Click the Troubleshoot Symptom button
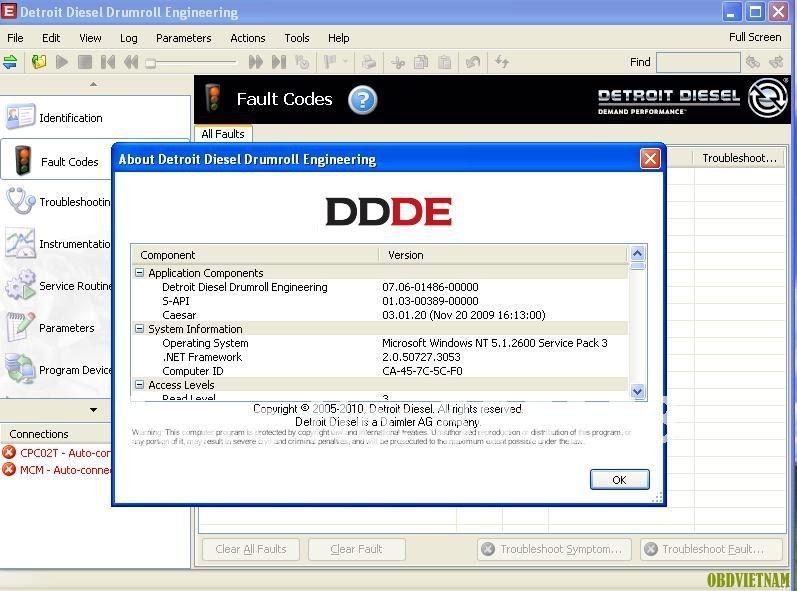Viewport: 797px width, 591px height. coord(554,549)
